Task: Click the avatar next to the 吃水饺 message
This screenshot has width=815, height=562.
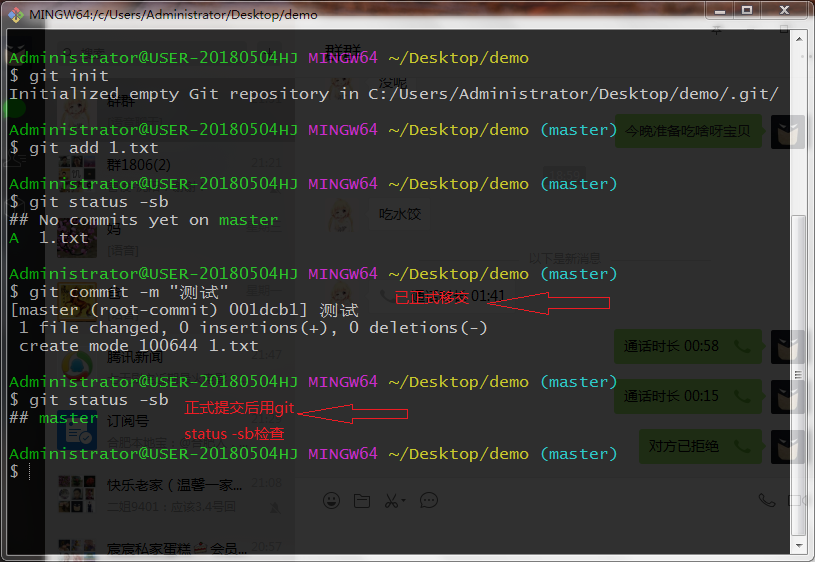Action: coord(340,216)
